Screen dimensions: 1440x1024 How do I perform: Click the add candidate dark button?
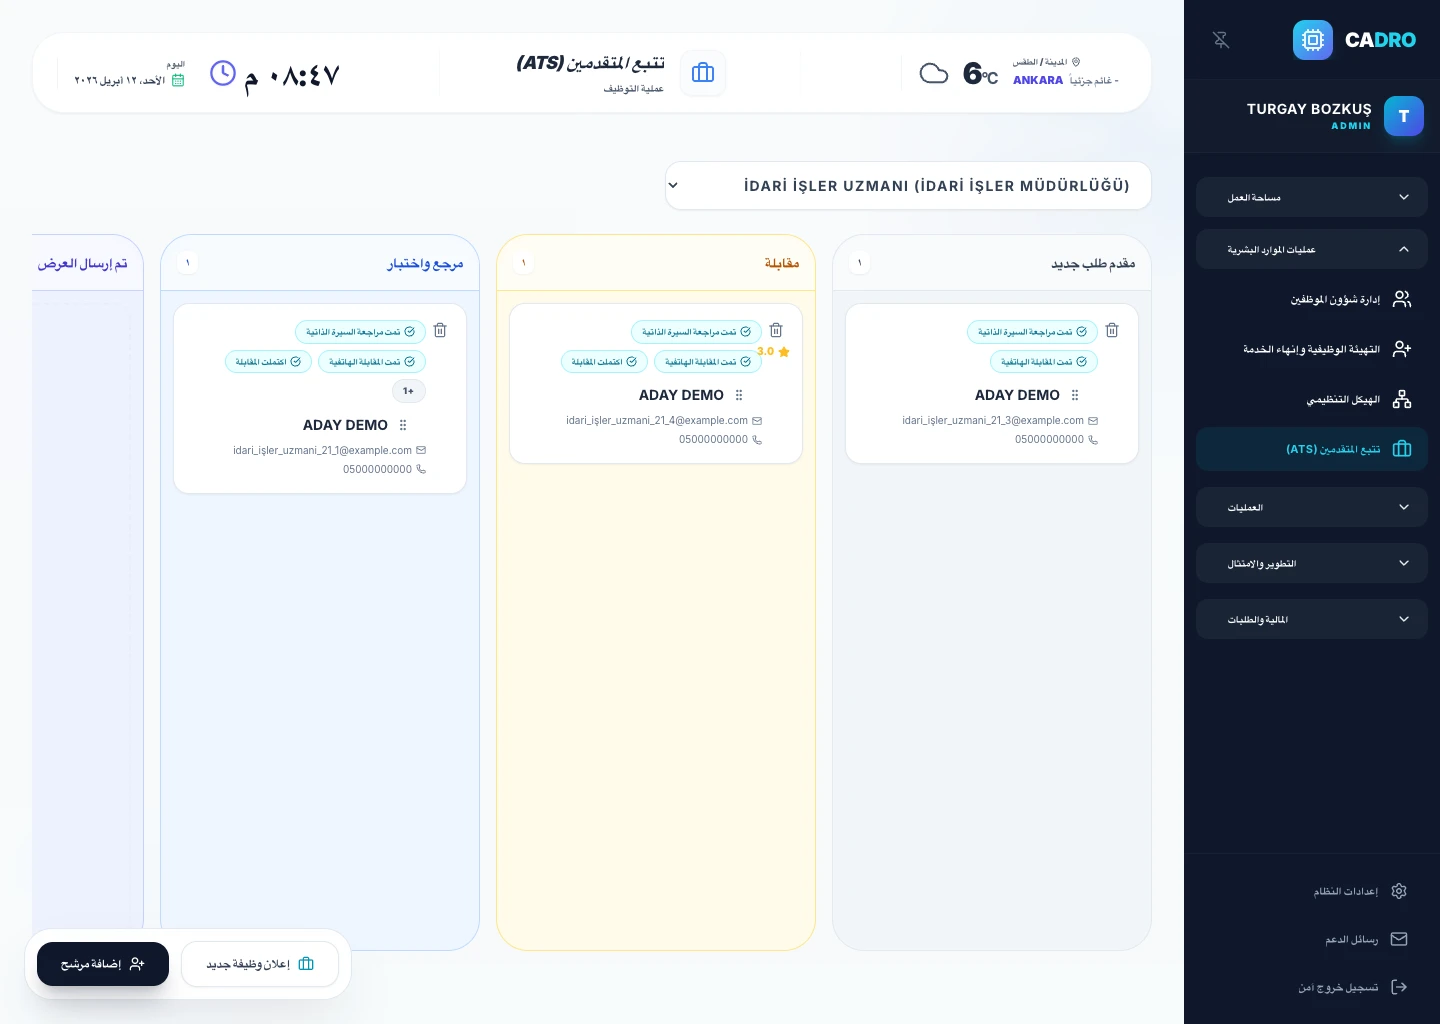pos(103,964)
